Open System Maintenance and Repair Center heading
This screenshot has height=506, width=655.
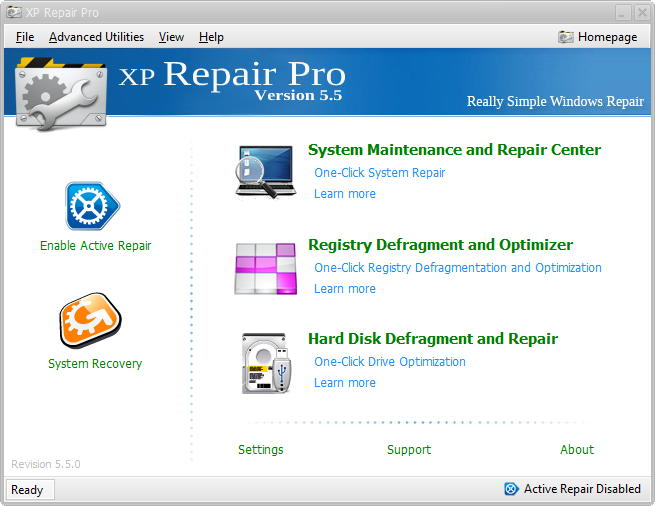(454, 150)
